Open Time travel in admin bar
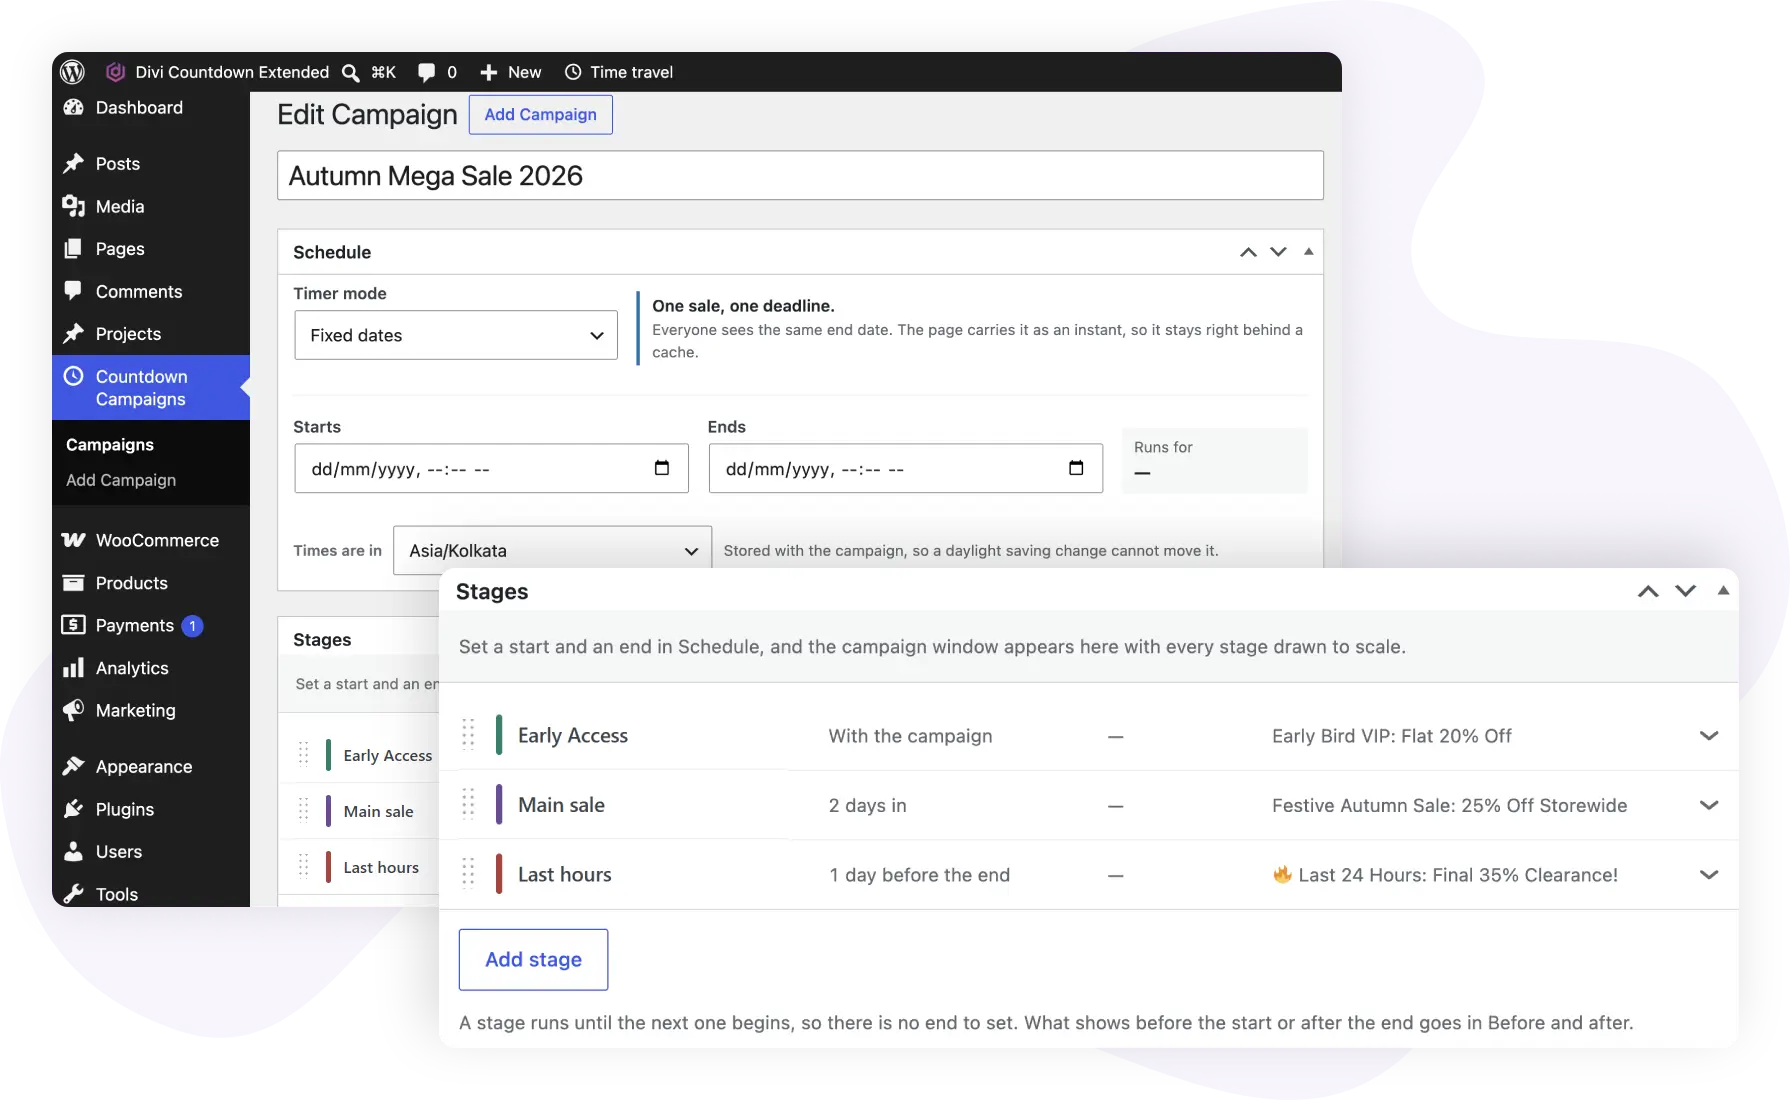The image size is (1790, 1100). click(x=619, y=72)
